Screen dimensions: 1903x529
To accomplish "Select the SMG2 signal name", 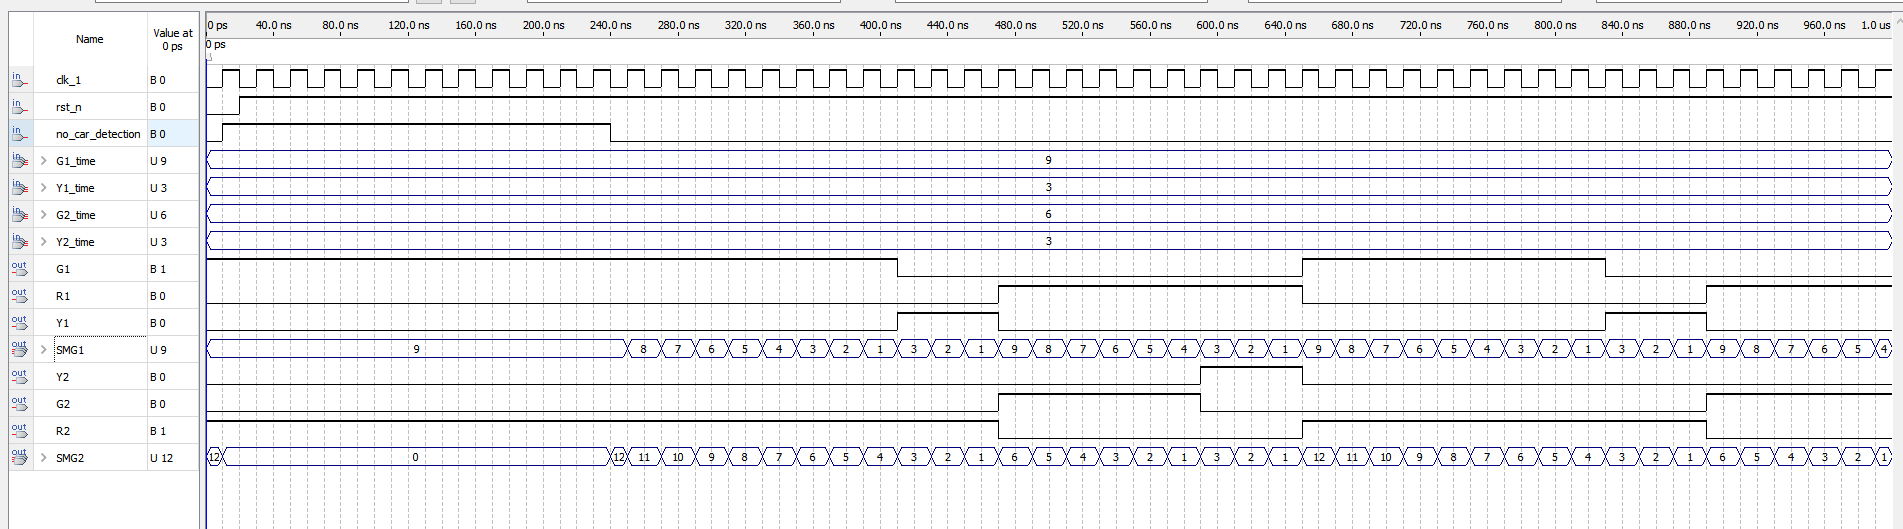I will coord(70,458).
